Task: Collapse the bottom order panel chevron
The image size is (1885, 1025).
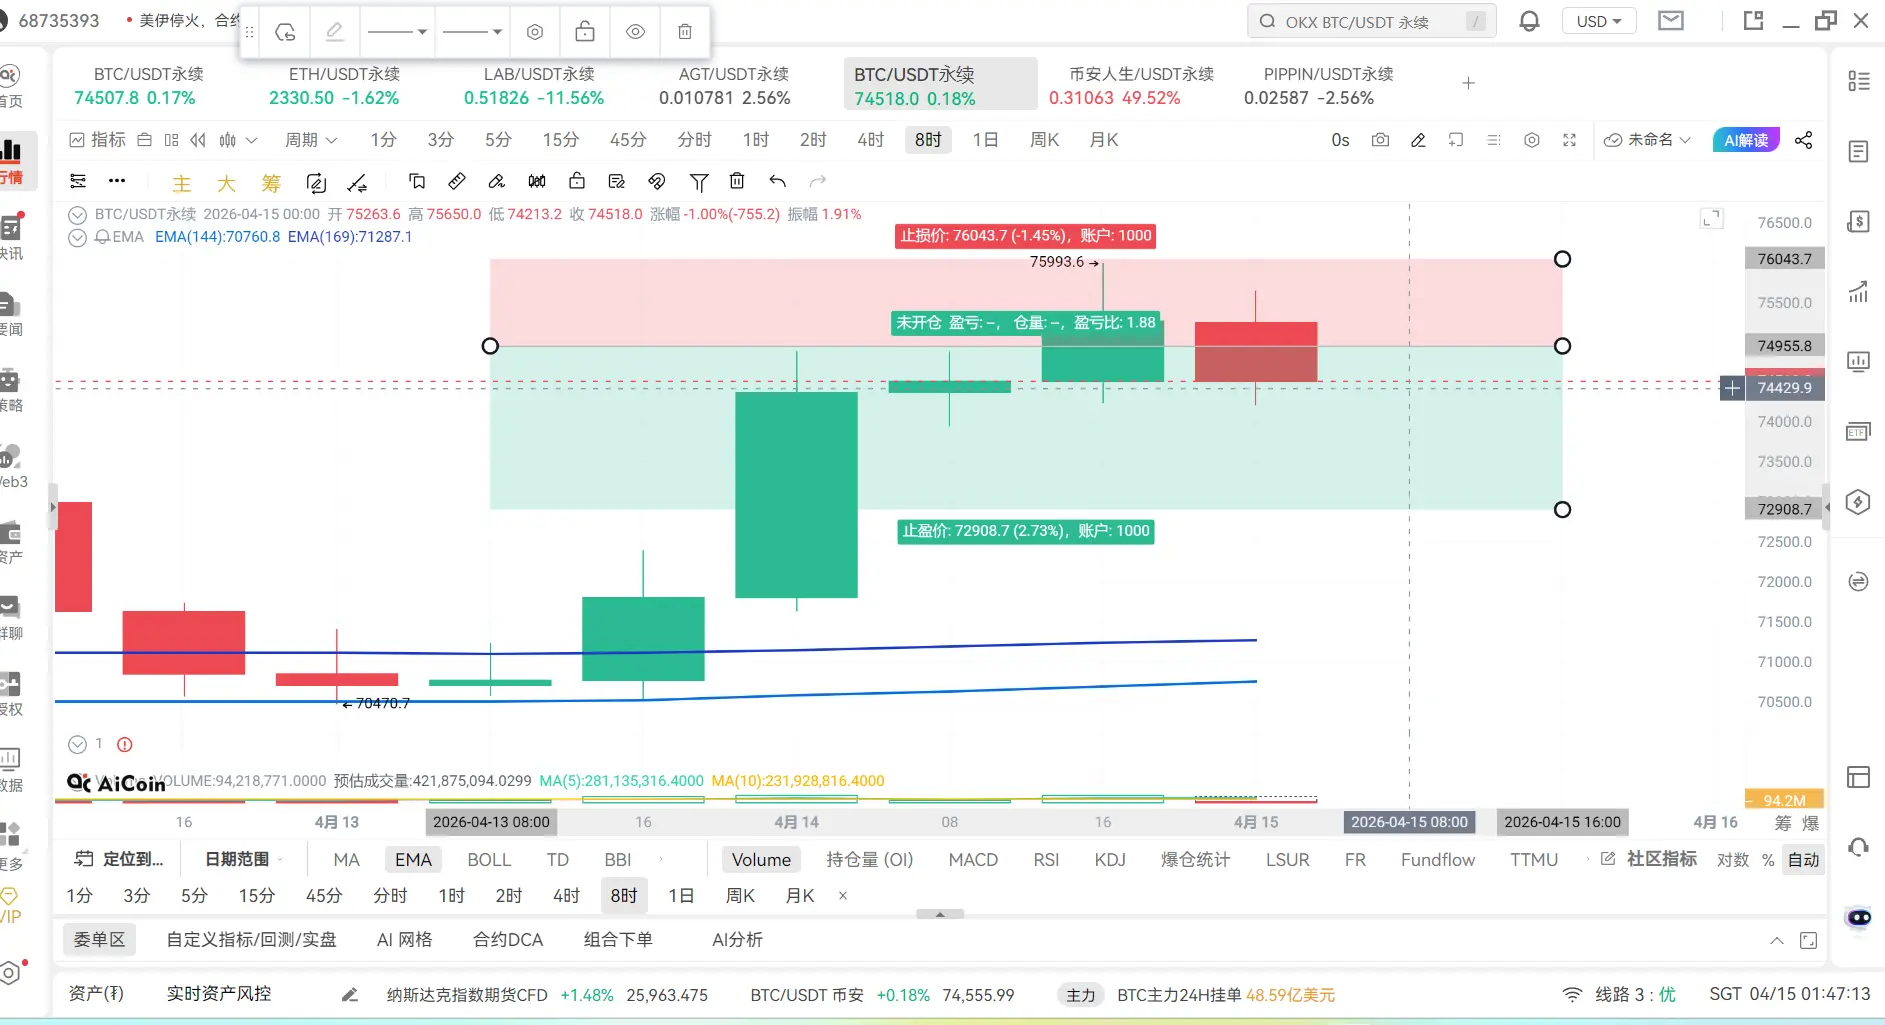Action: tap(1776, 940)
